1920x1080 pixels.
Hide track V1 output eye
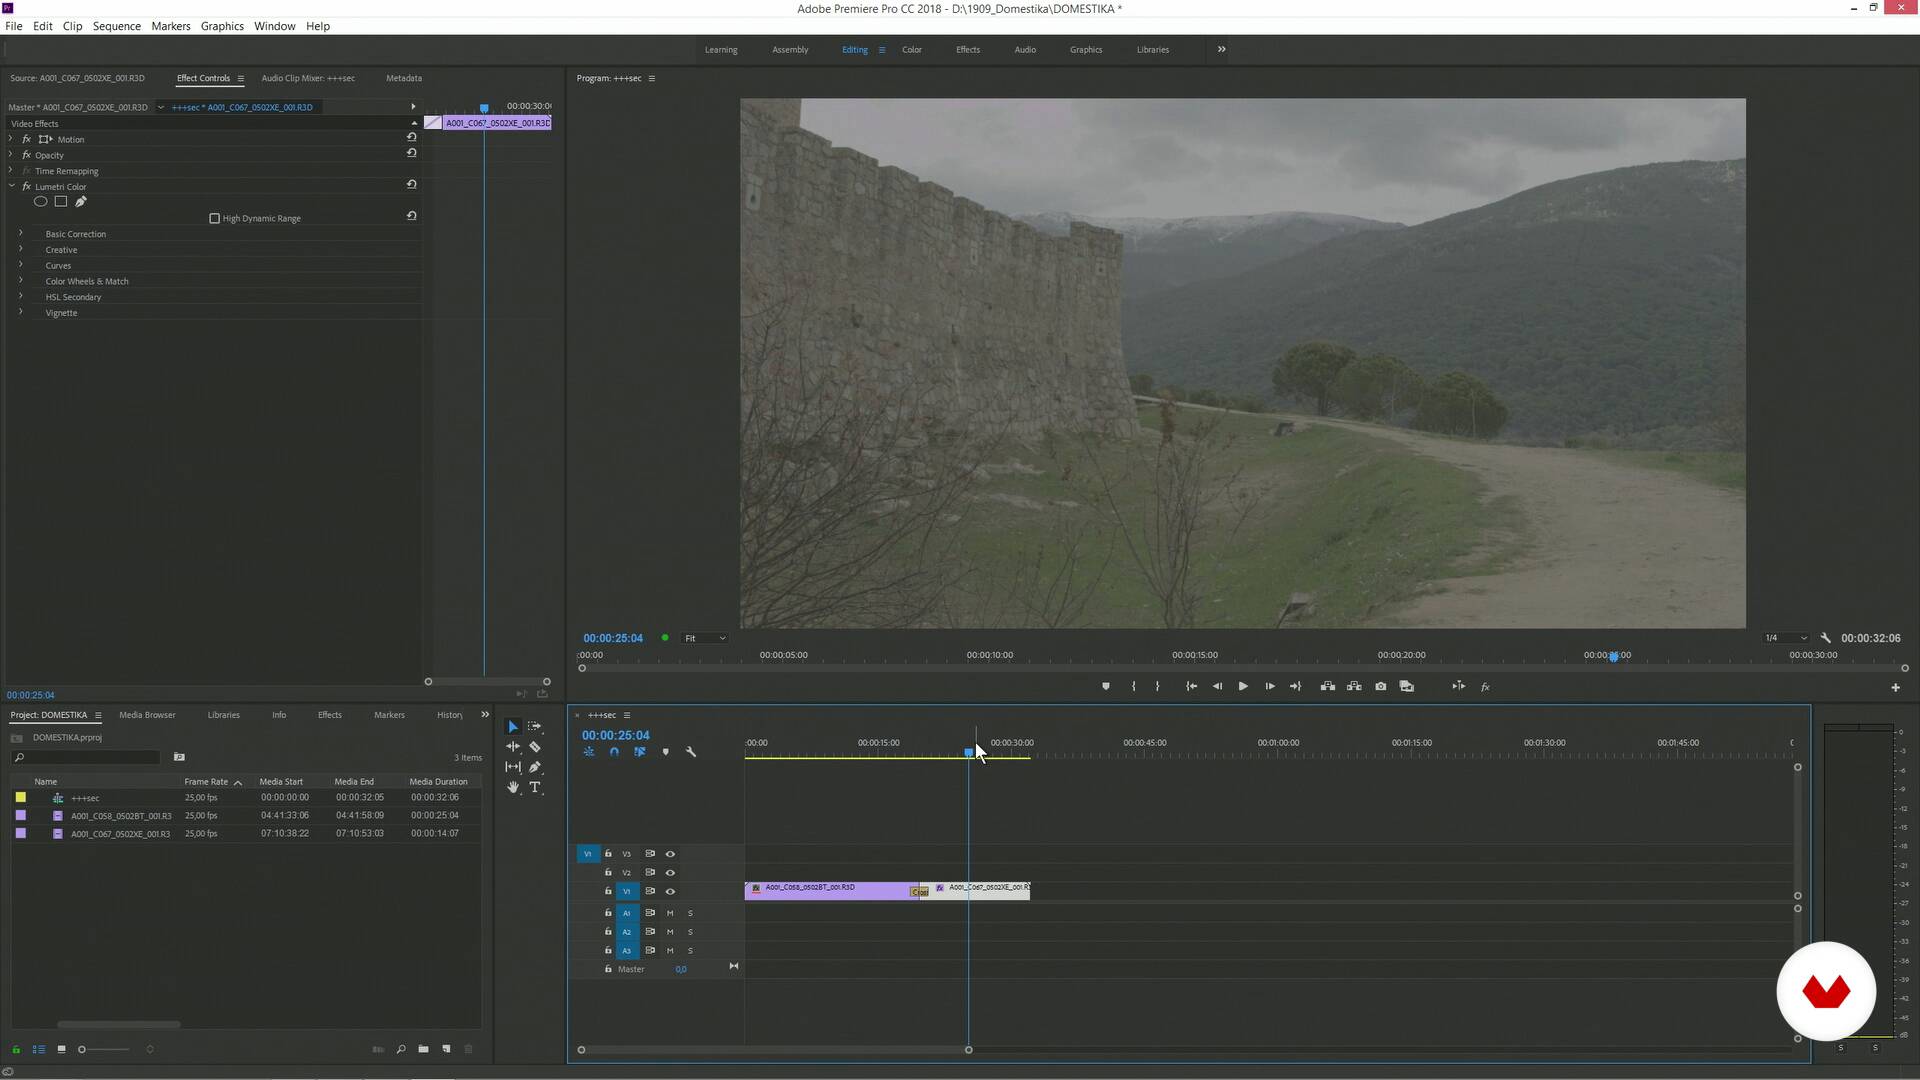coord(670,892)
